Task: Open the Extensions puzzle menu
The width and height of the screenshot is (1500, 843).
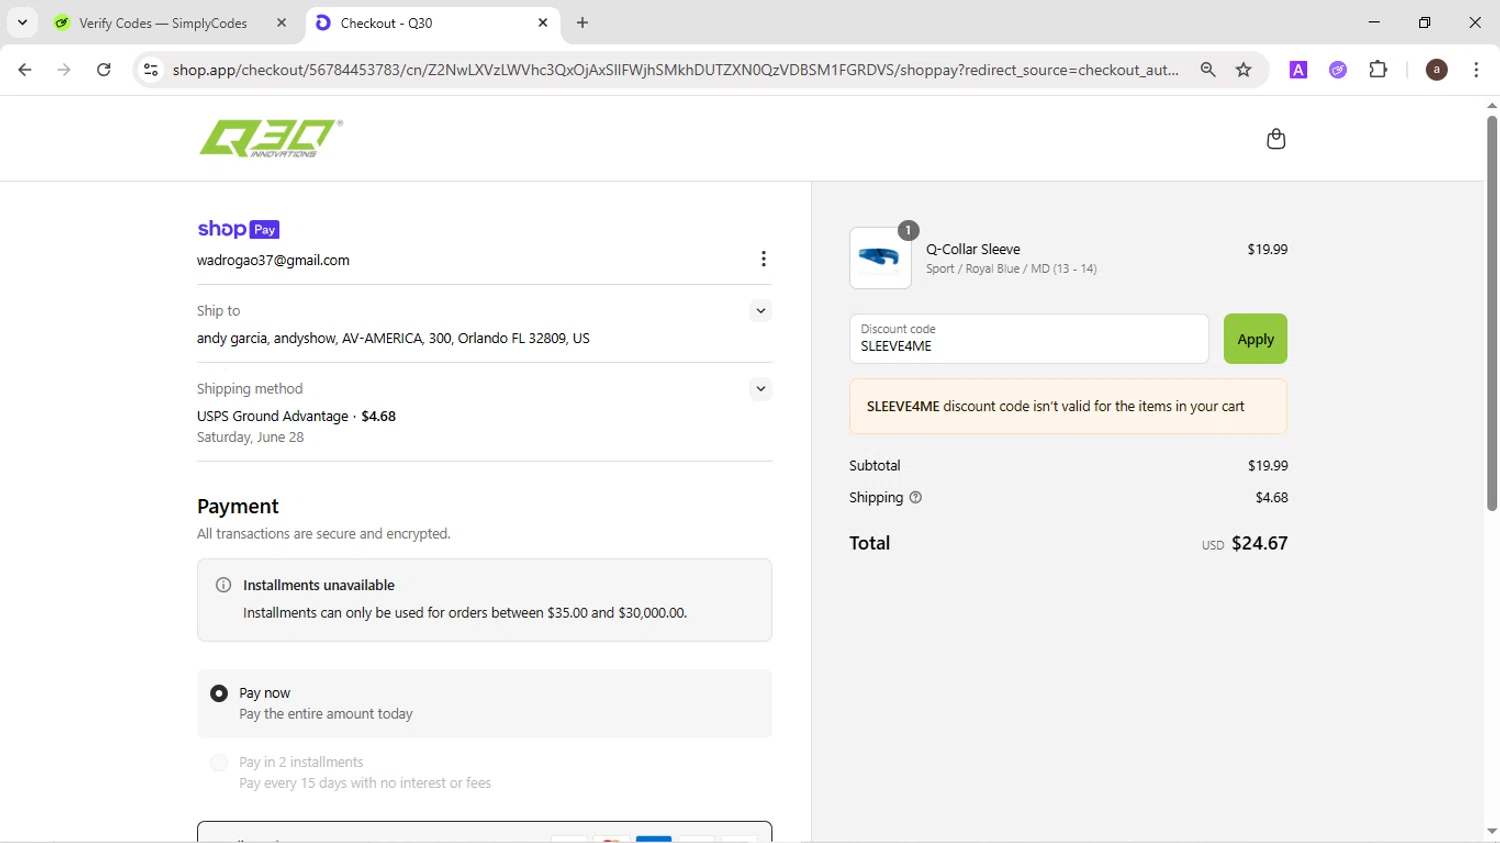Action: [x=1378, y=70]
